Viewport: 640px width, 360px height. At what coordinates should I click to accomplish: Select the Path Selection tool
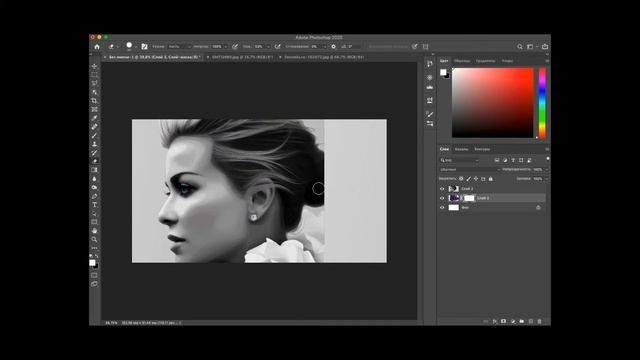(94, 213)
